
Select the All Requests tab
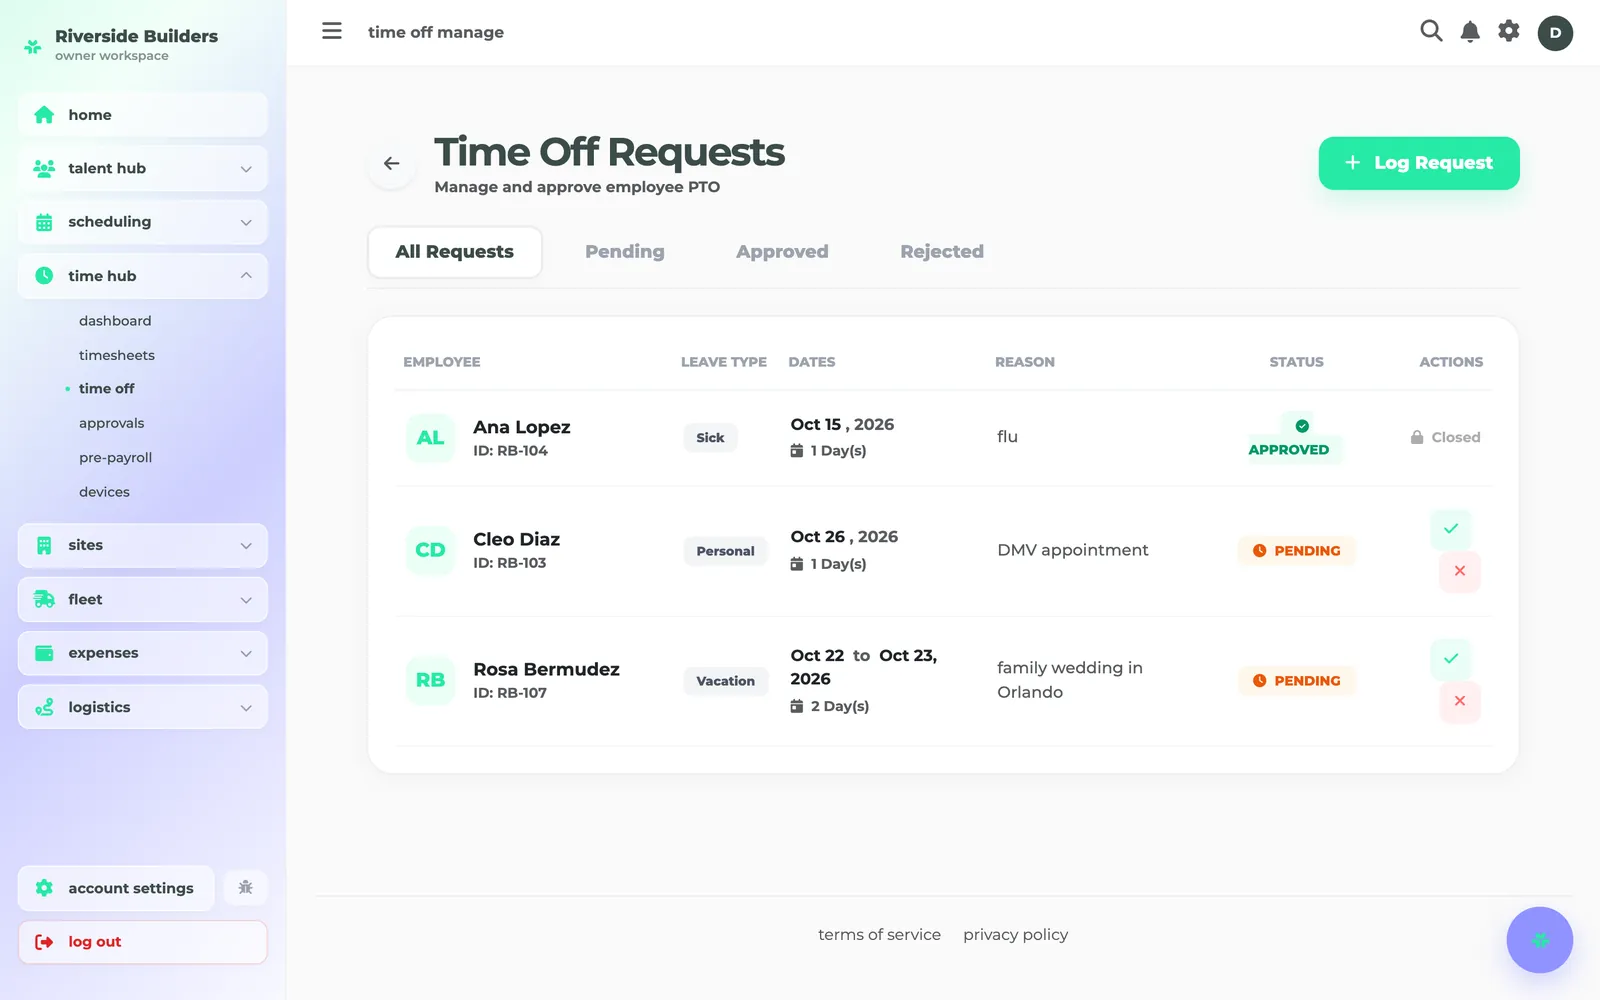click(455, 252)
